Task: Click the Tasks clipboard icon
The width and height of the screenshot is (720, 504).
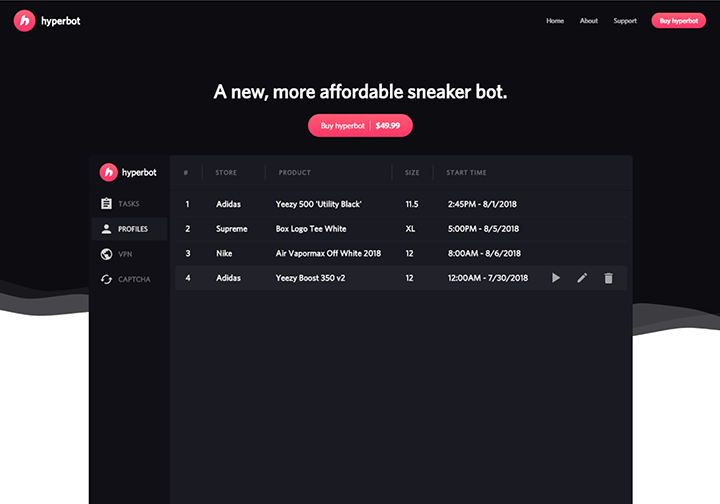Action: click(x=106, y=203)
